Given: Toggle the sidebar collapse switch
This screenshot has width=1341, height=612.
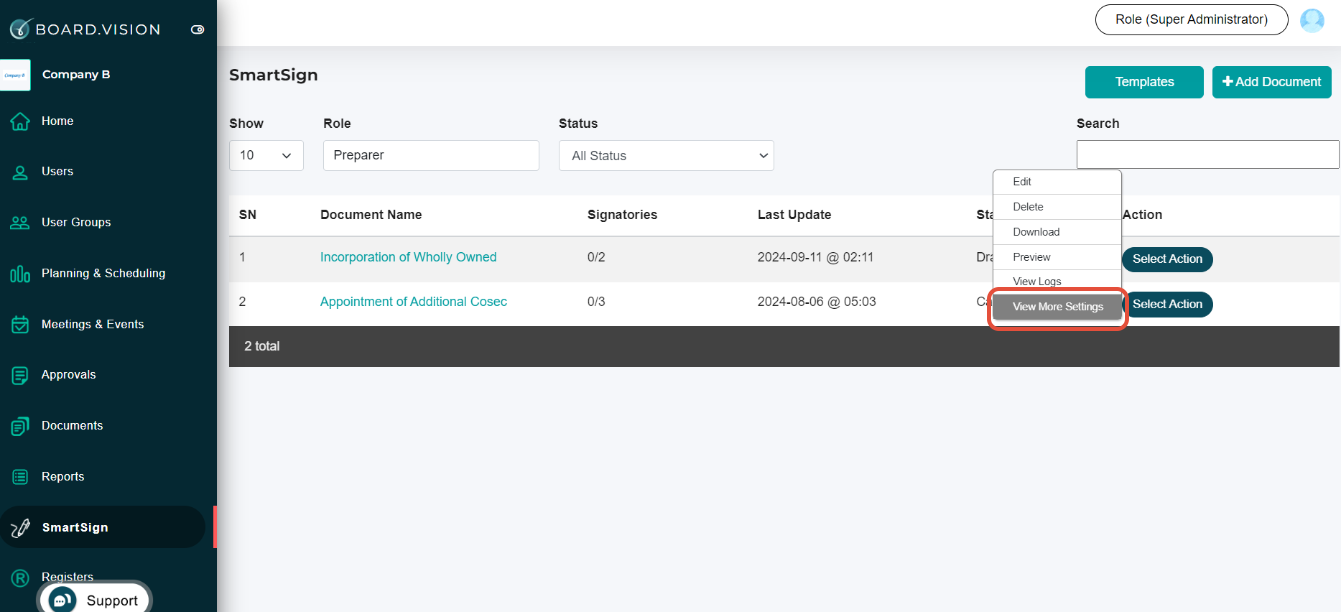Looking at the screenshot, I should point(198,30).
